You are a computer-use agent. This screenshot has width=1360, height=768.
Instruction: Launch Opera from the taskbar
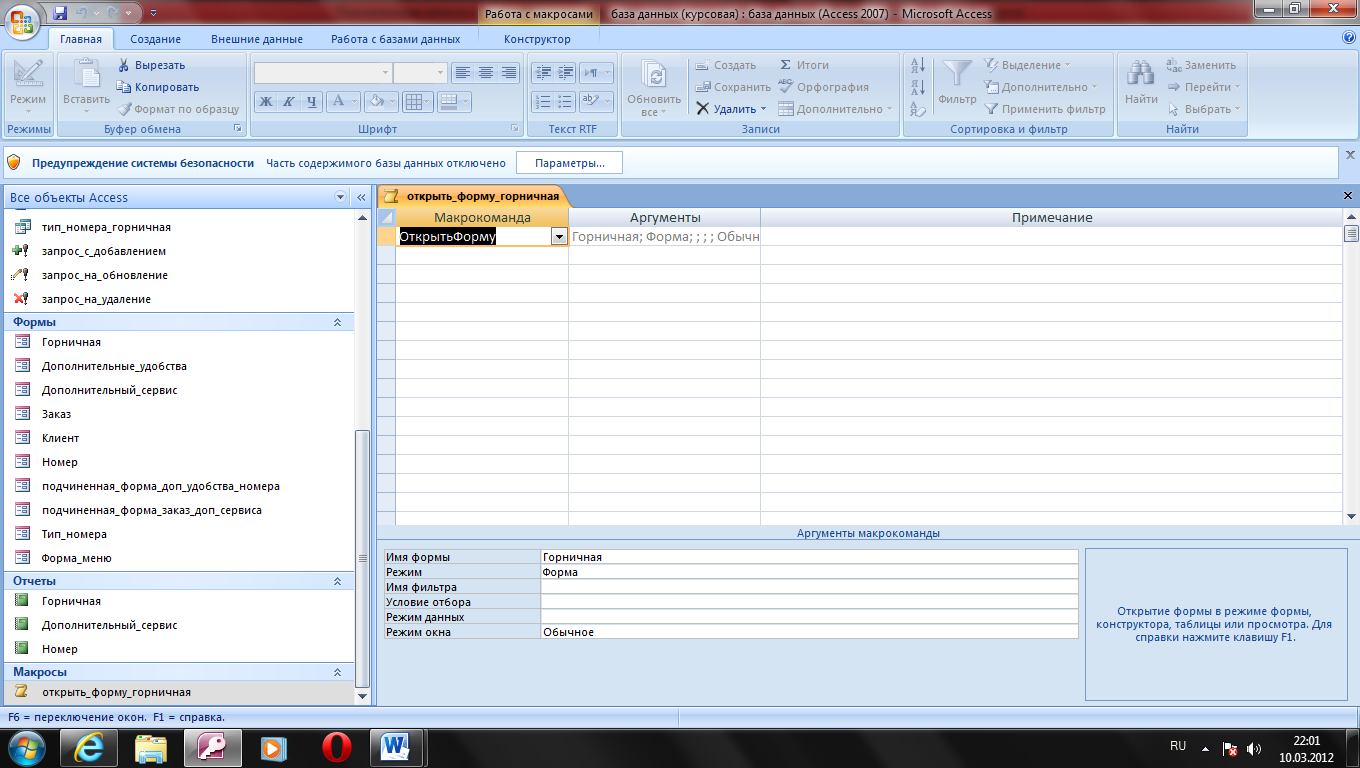click(337, 747)
